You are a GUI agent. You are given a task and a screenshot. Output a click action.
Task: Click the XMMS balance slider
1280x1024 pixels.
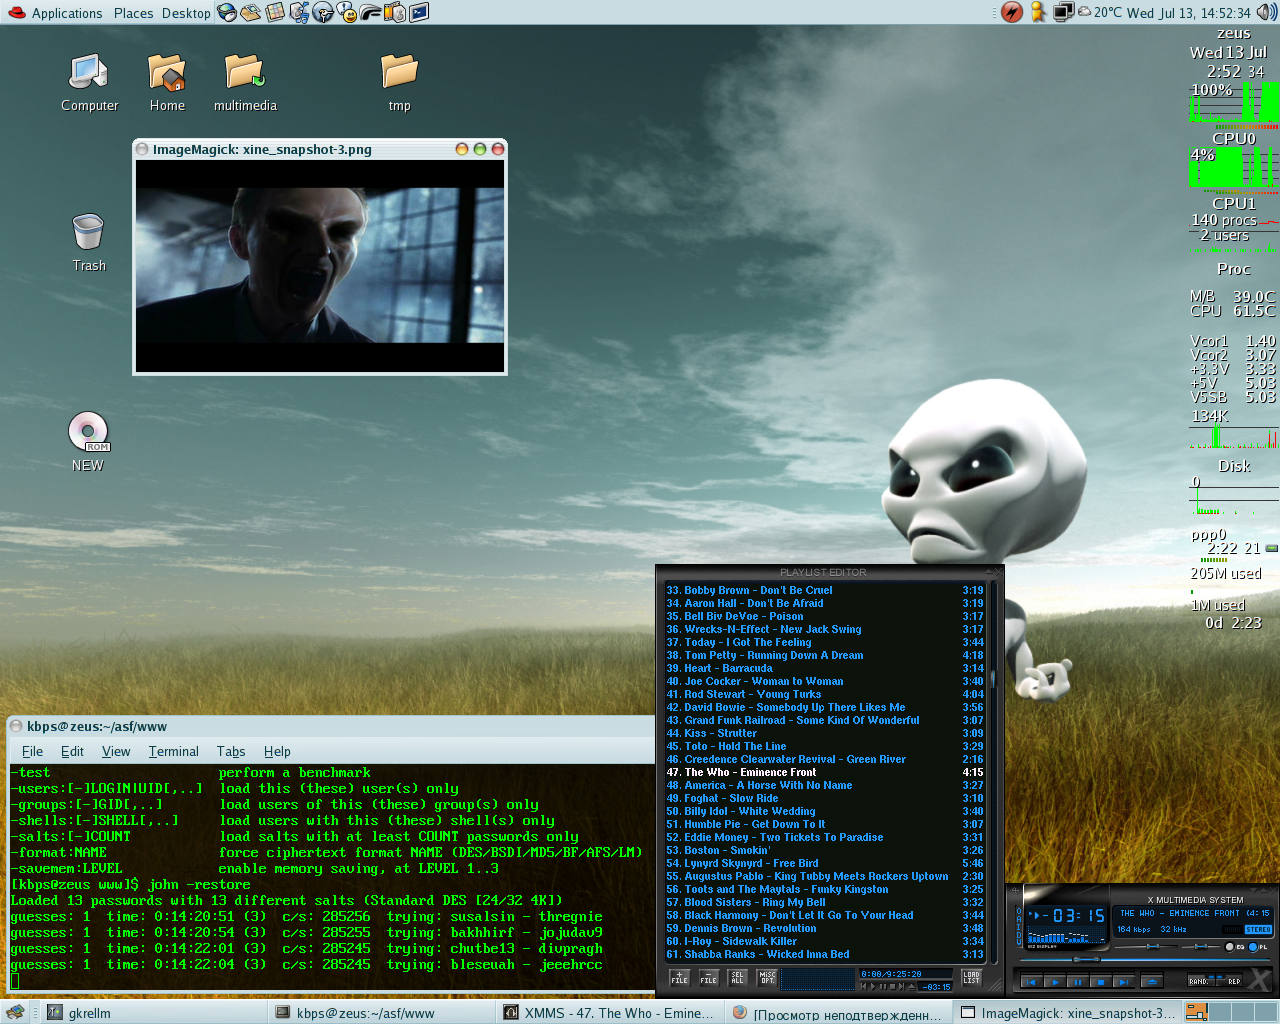[1201, 947]
